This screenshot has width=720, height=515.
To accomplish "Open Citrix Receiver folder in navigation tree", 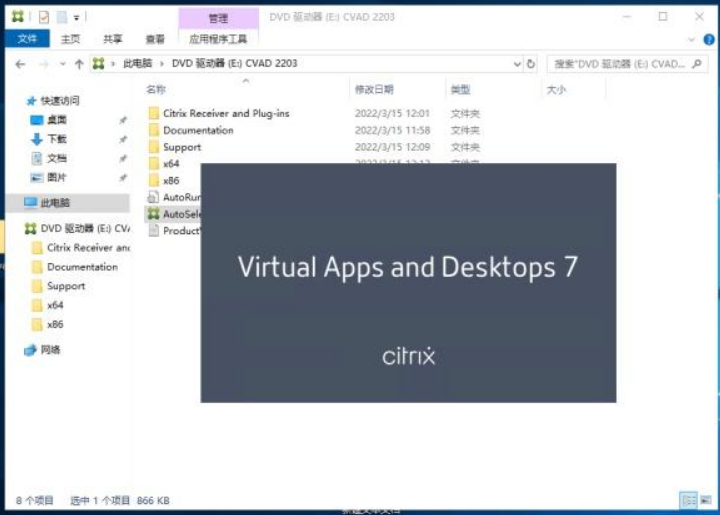I will point(81,248).
